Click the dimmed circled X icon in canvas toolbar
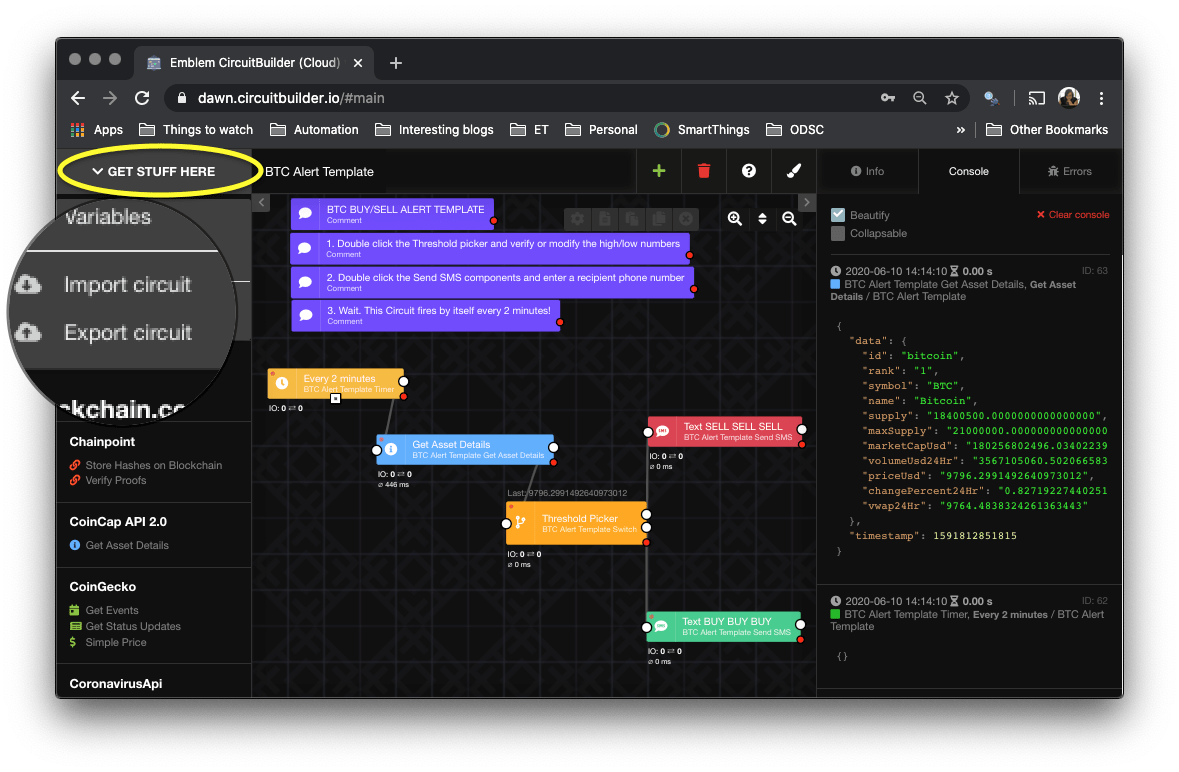 point(686,219)
